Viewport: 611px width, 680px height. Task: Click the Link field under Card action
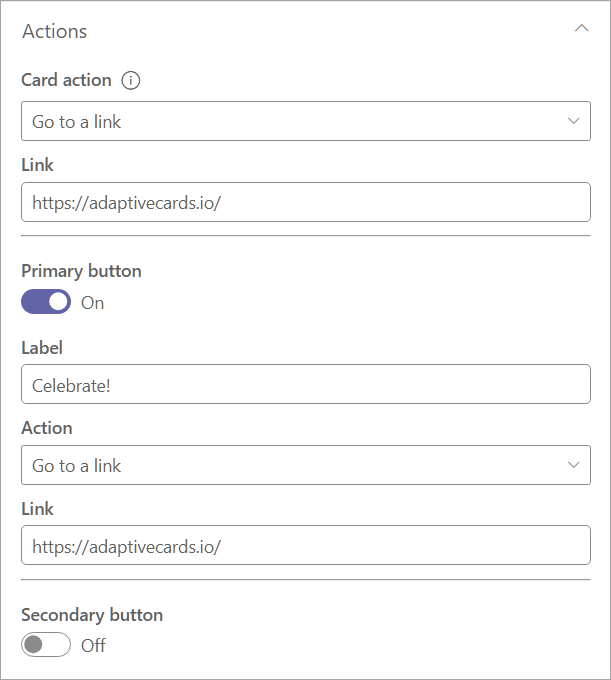point(305,202)
